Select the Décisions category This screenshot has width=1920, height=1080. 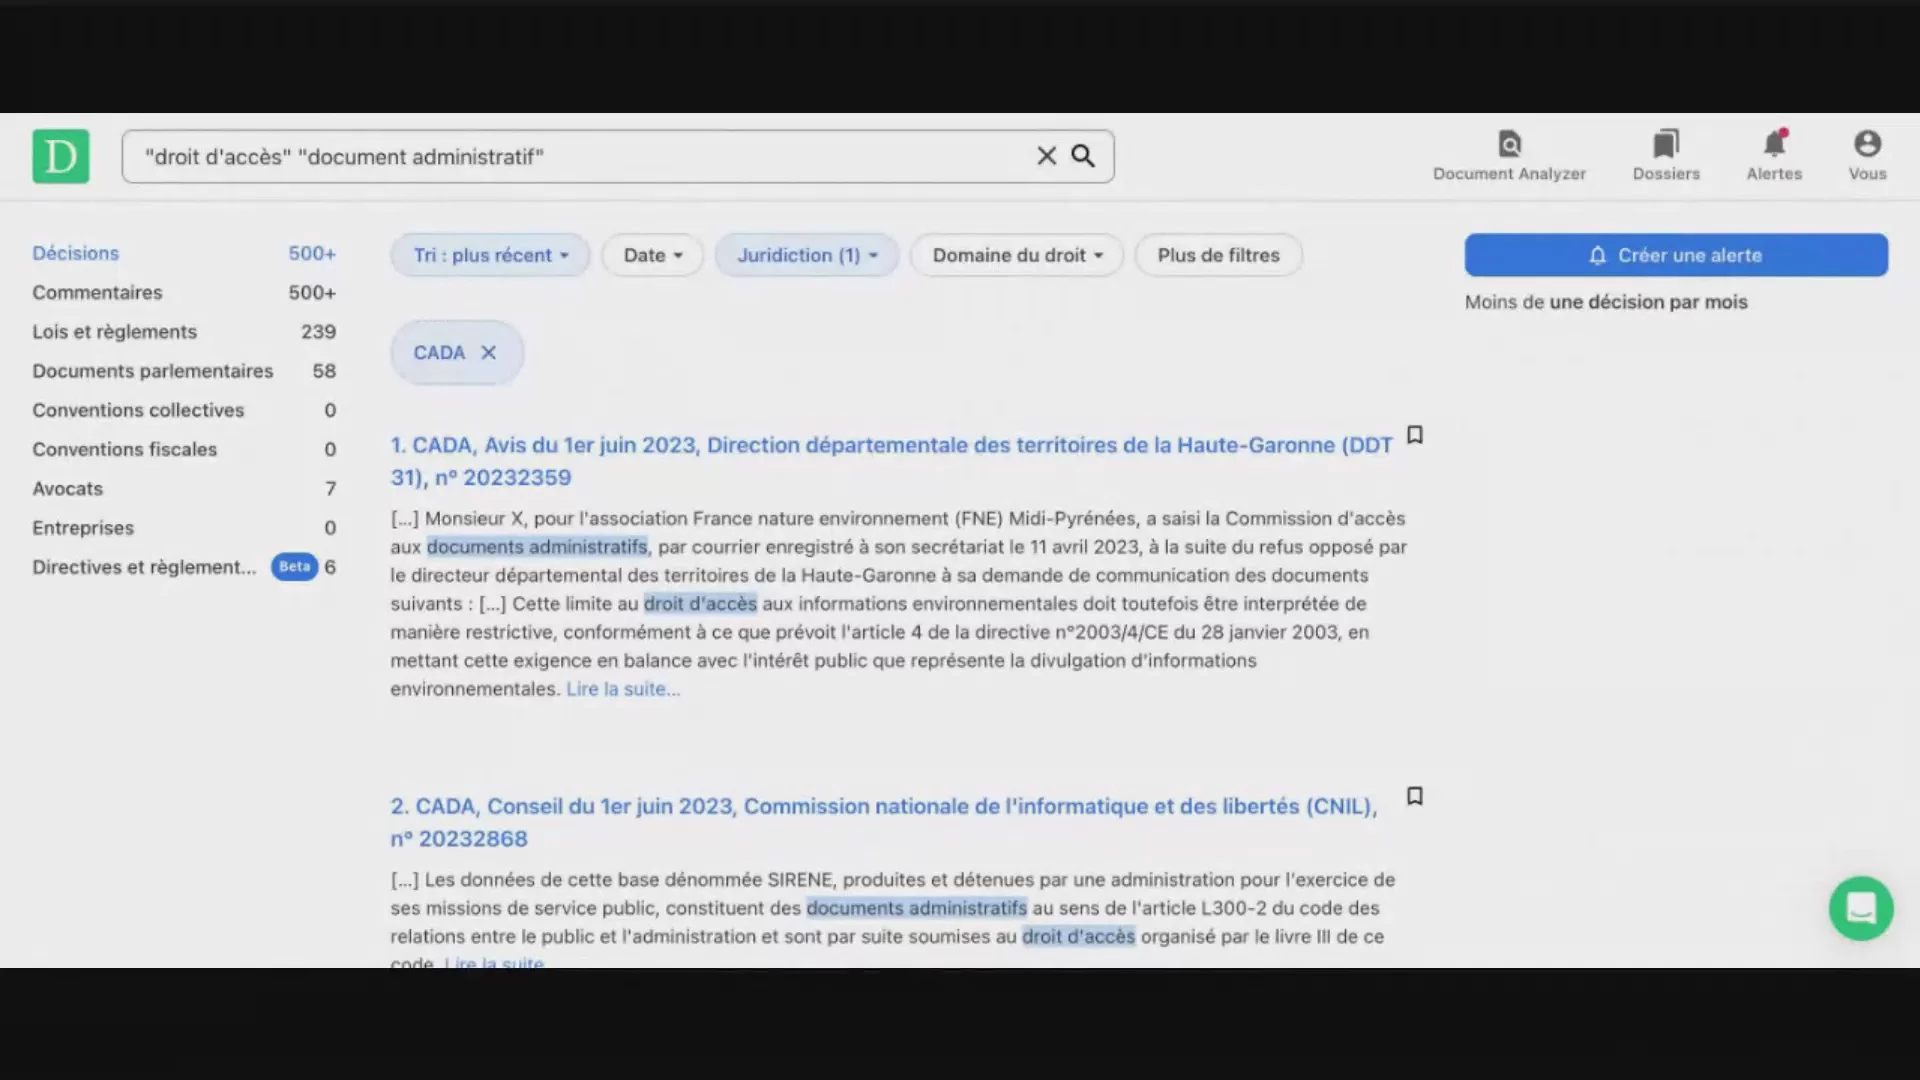pyautogui.click(x=184, y=253)
